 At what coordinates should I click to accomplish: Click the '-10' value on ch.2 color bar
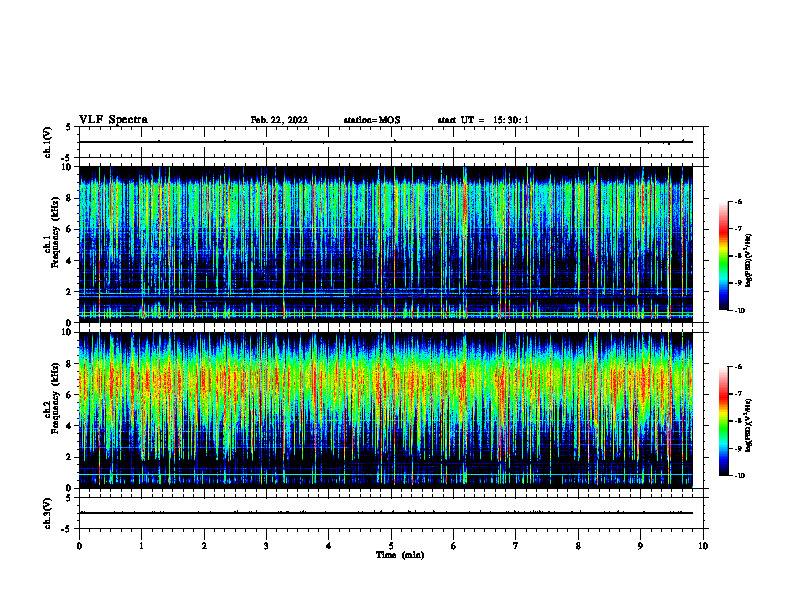tap(739, 476)
